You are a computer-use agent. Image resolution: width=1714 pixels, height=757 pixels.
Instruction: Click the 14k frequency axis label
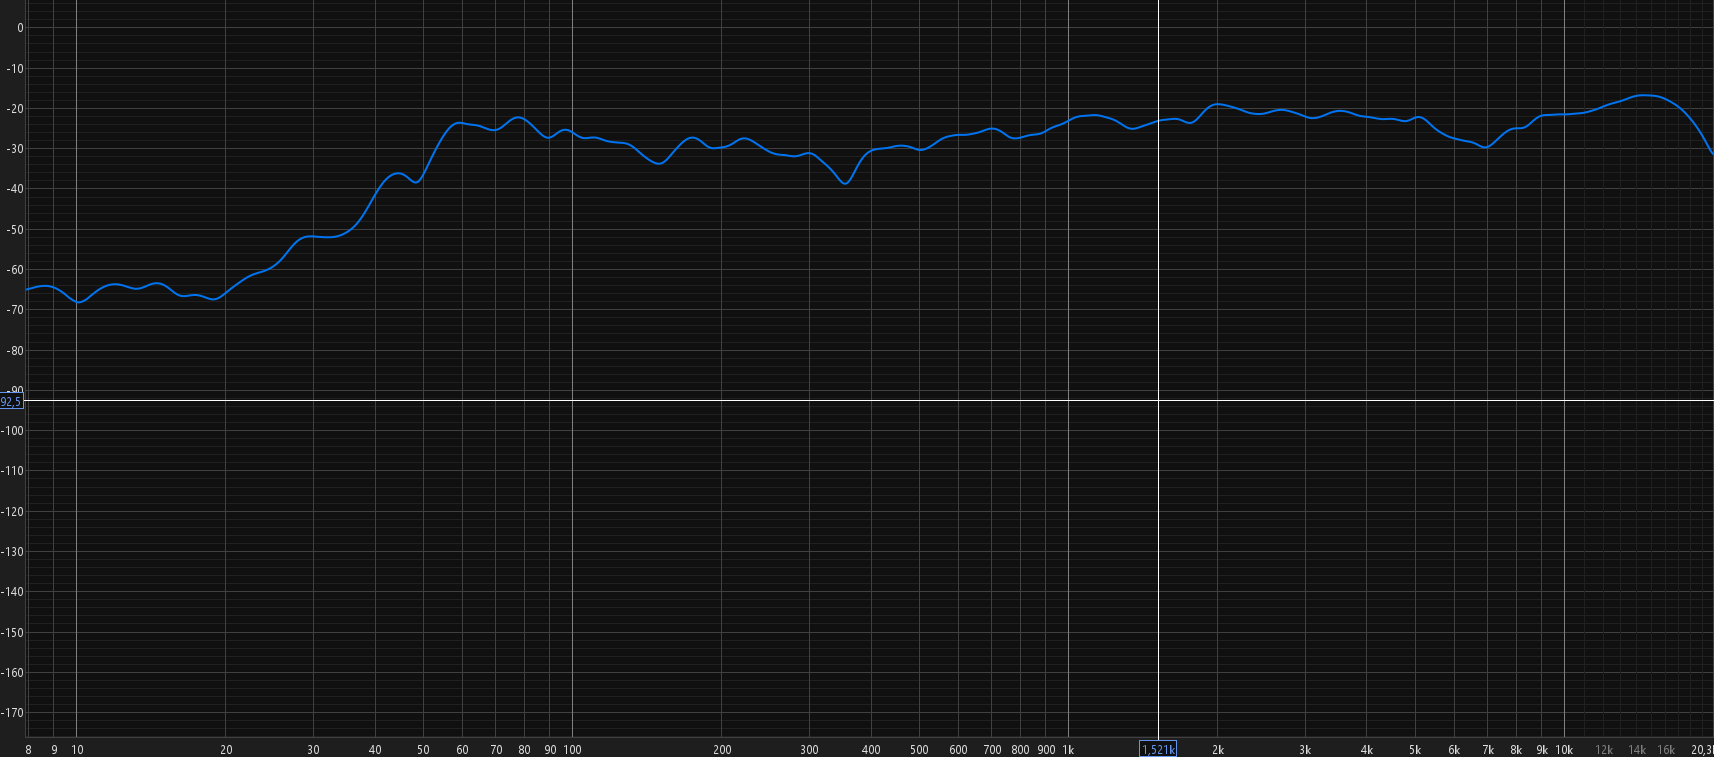(x=1637, y=749)
